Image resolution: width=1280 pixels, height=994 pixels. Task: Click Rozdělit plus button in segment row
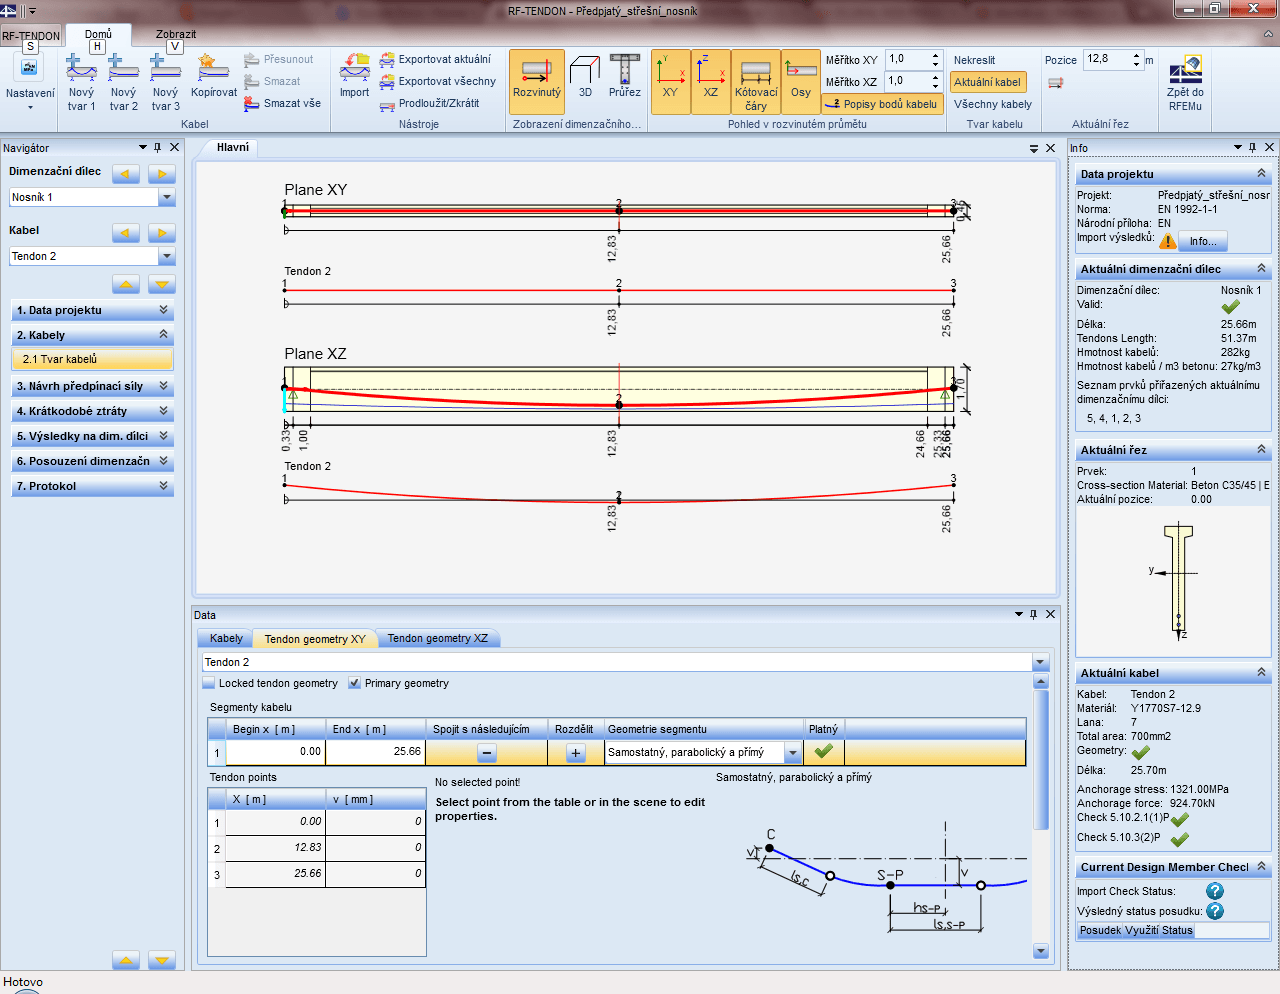[x=576, y=753]
